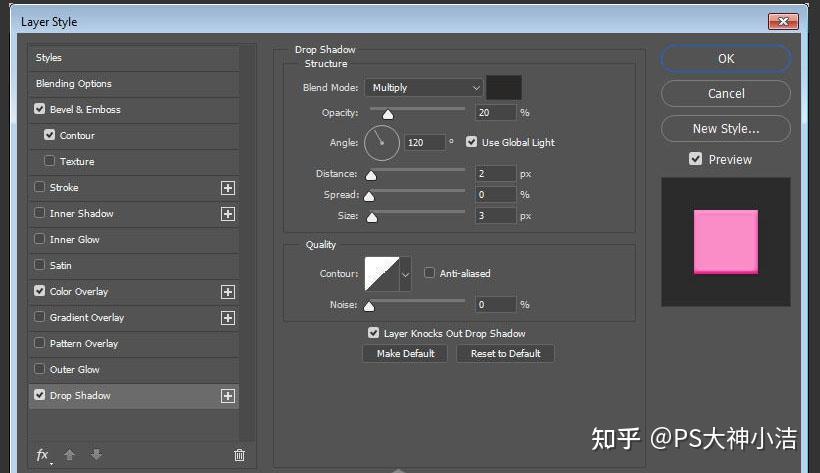The width and height of the screenshot is (820, 473).
Task: Turn on the Inner Shadow checkbox
Action: (x=39, y=213)
